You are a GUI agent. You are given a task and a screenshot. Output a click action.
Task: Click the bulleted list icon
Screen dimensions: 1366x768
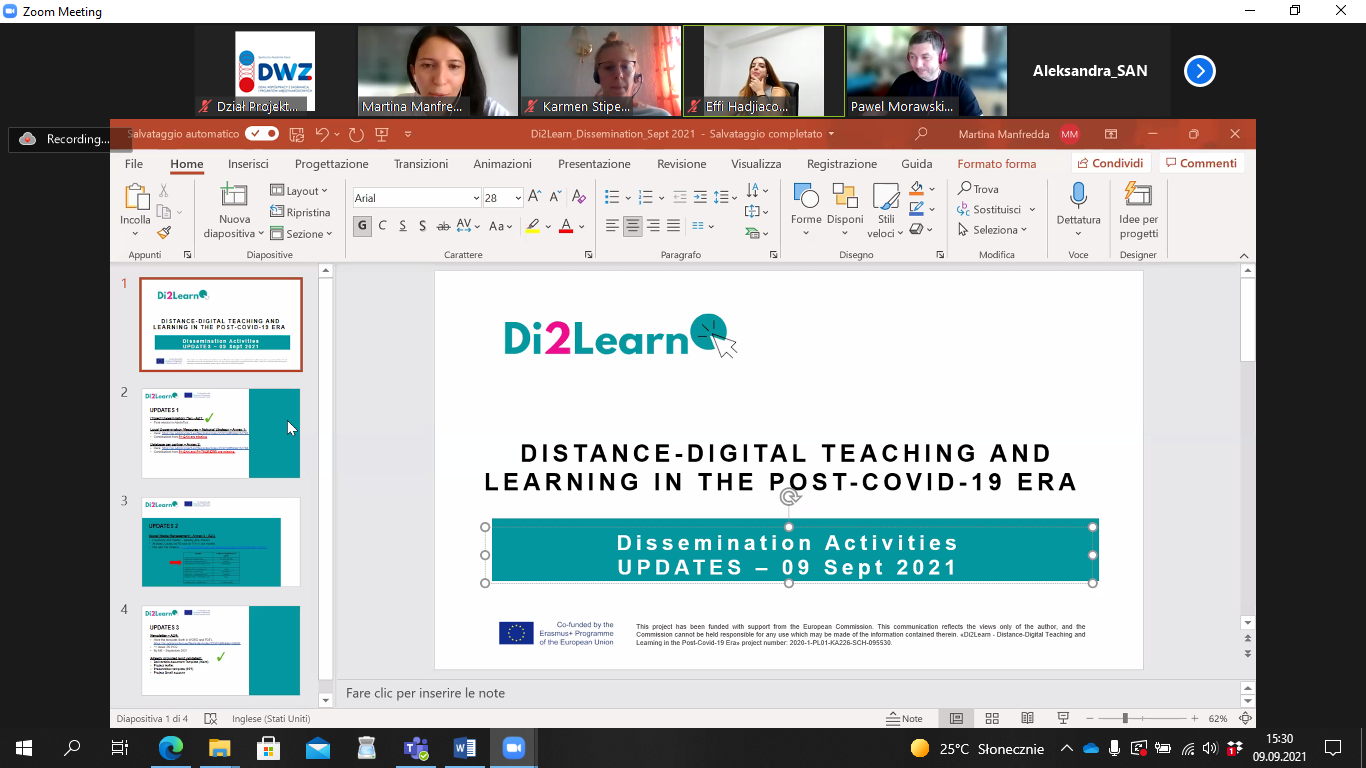(x=613, y=197)
